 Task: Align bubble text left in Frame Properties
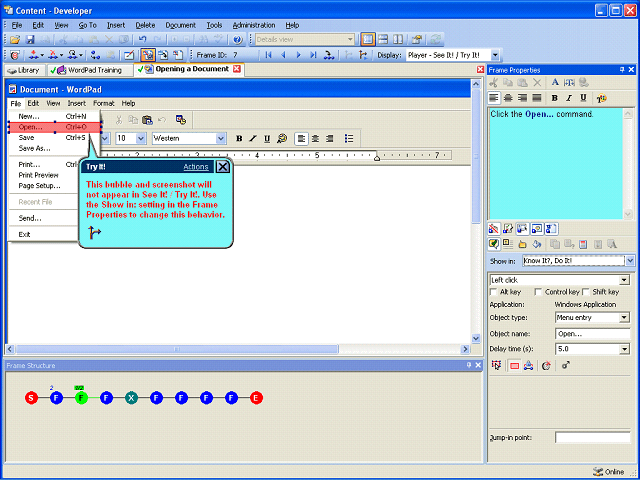tap(494, 98)
